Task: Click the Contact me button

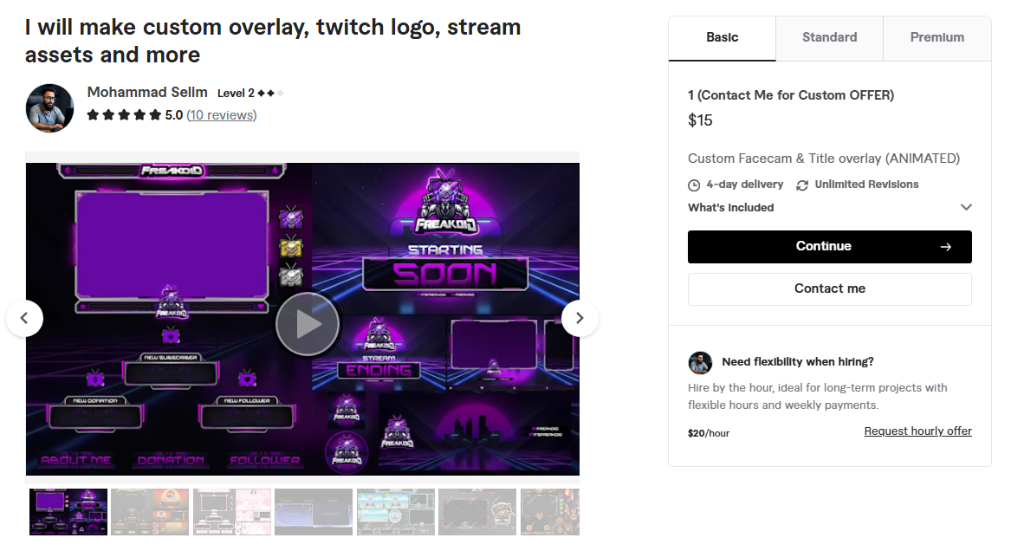Action: pos(829,289)
